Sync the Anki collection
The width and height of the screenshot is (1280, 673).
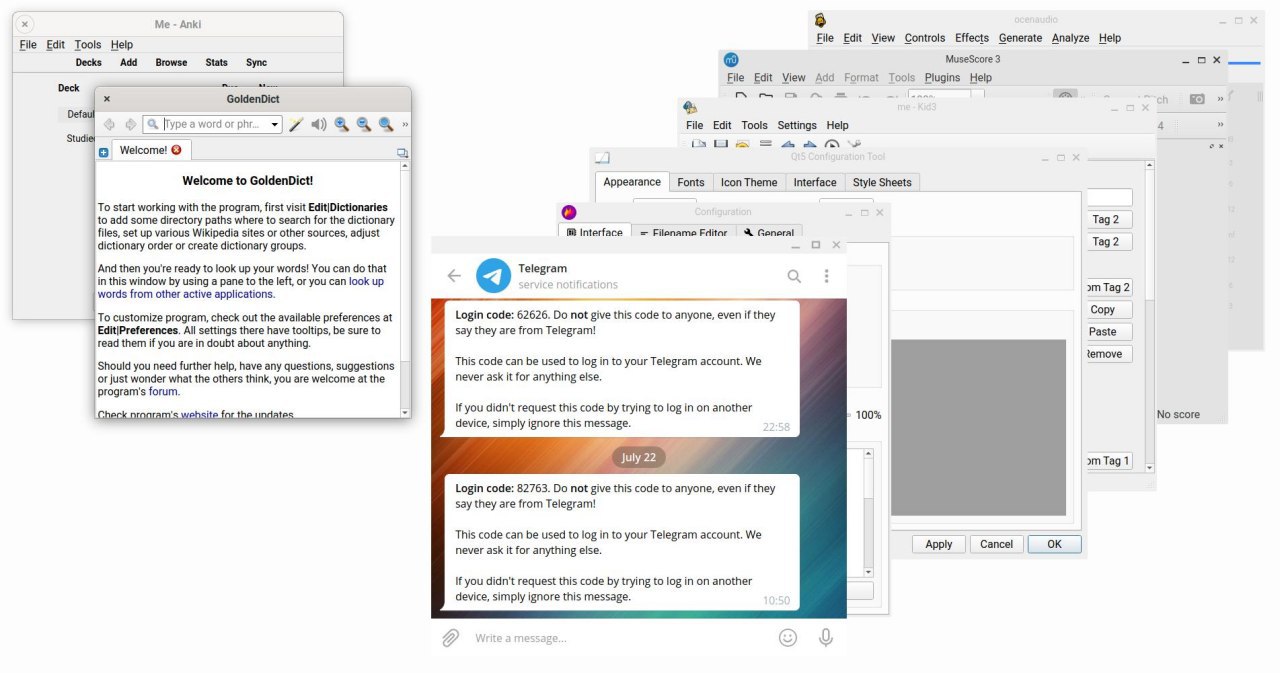(257, 62)
